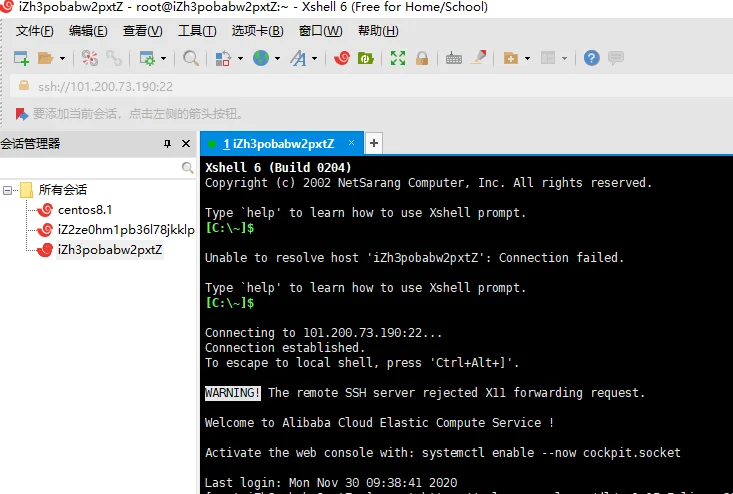Click the New session toolbar icon
Viewport: 733px width, 494px height.
21,58
